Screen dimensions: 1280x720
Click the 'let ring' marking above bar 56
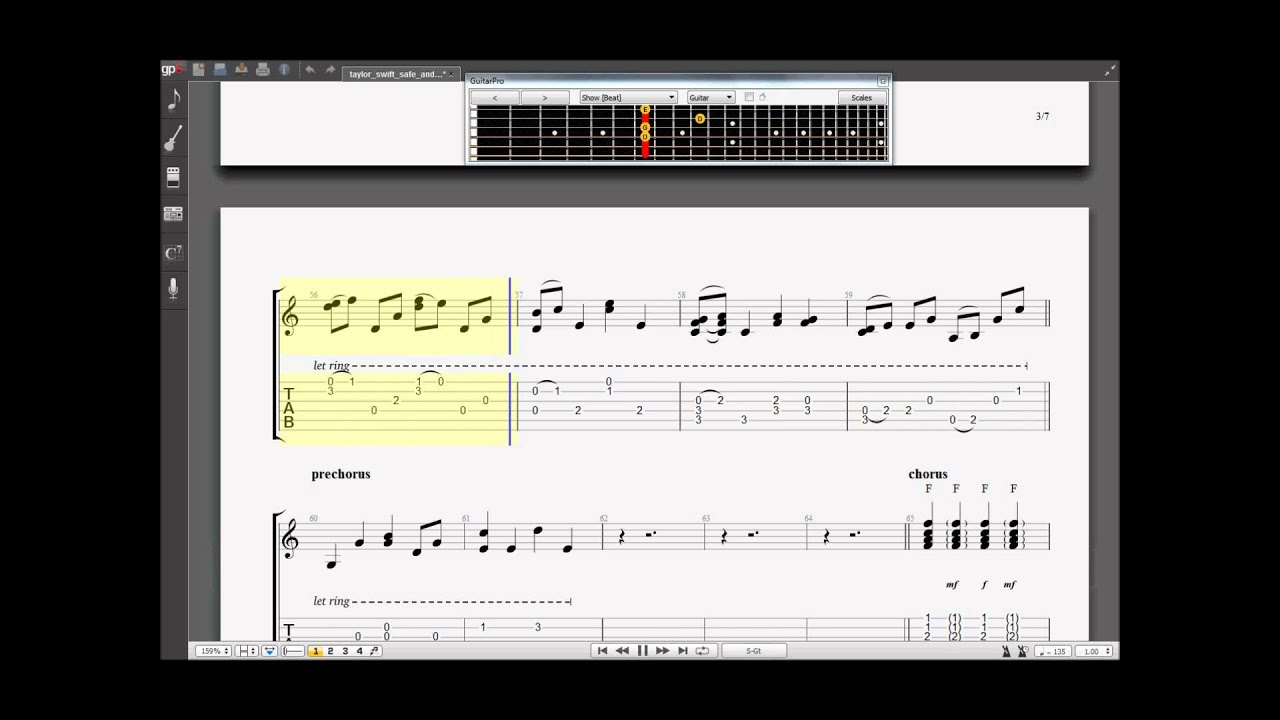(x=331, y=366)
